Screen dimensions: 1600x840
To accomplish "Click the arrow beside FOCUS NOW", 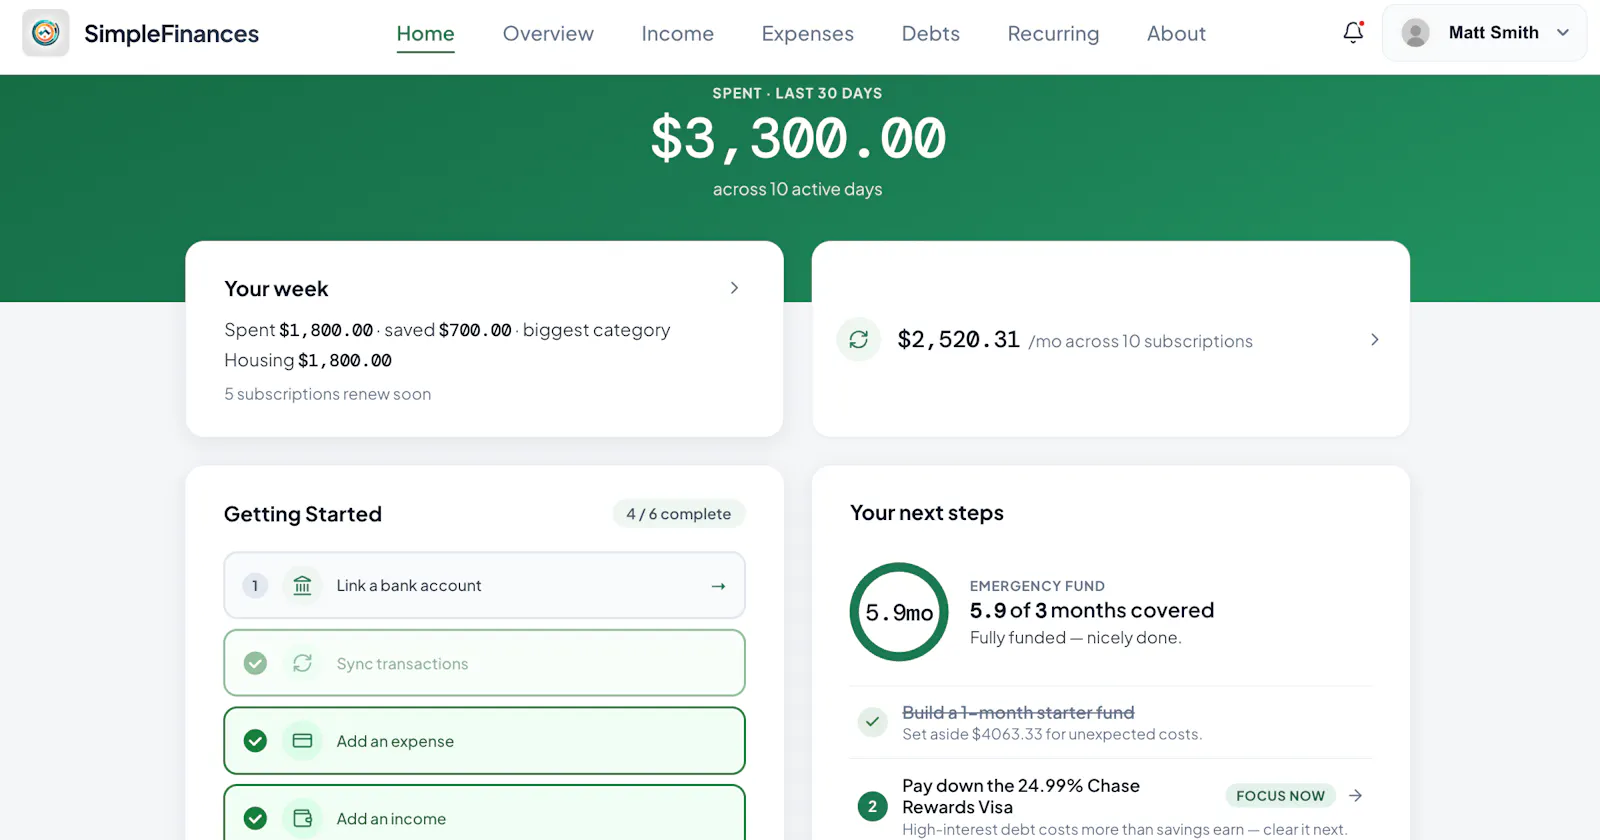I will [x=1355, y=796].
